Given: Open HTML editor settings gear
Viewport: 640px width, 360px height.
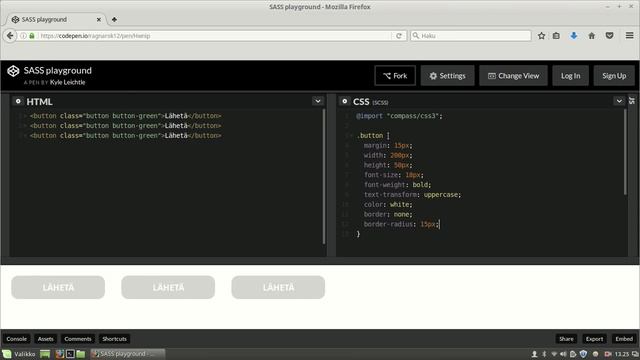Looking at the screenshot, I should pyautogui.click(x=18, y=101).
